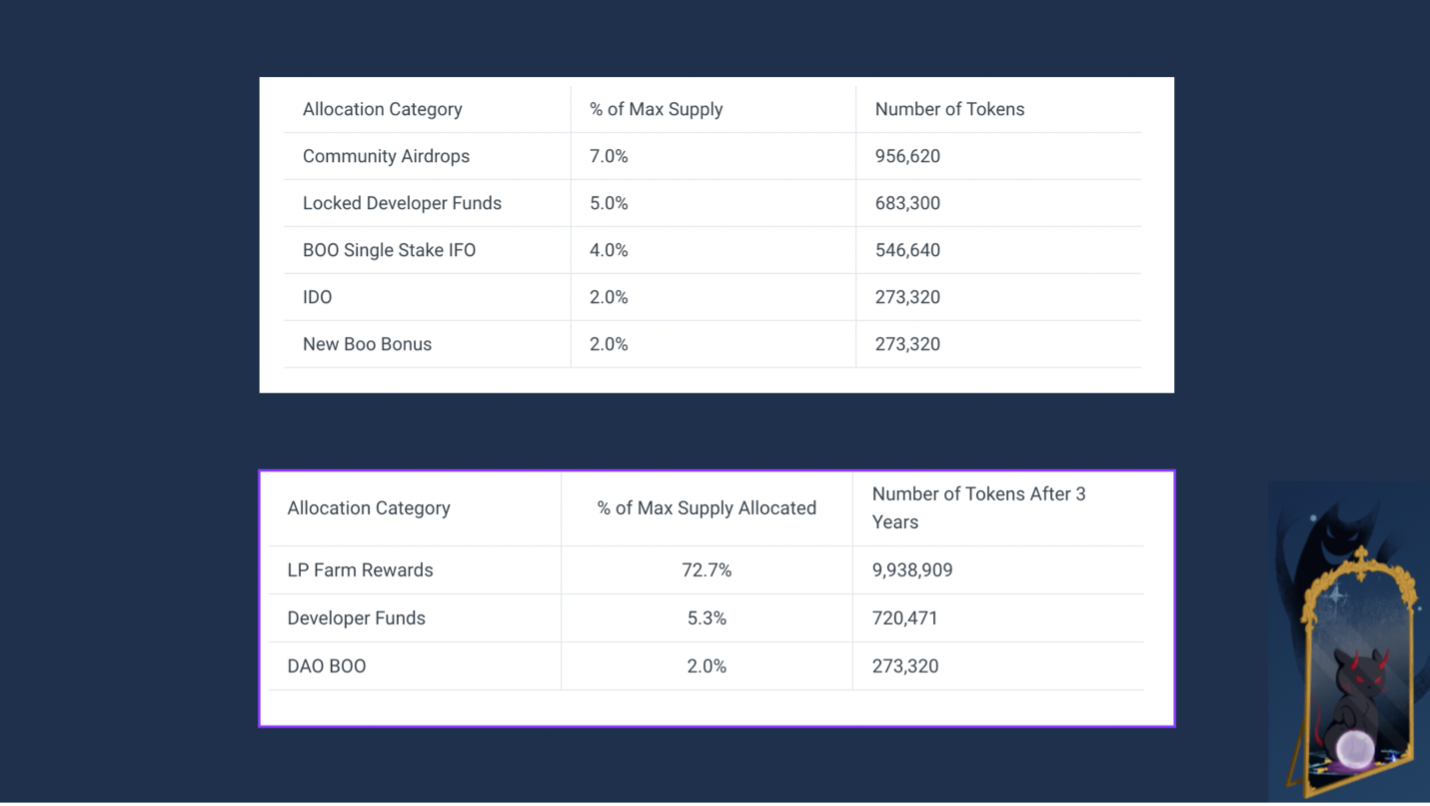
Task: Click the LP Farm Rewards row label
Action: pos(360,570)
